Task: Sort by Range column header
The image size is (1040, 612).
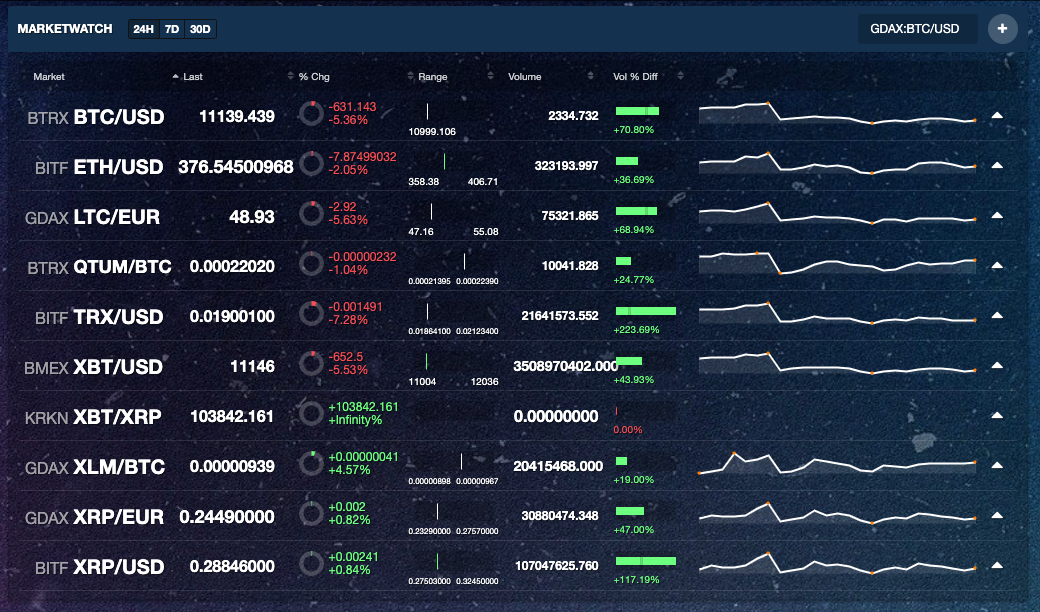Action: 432,77
